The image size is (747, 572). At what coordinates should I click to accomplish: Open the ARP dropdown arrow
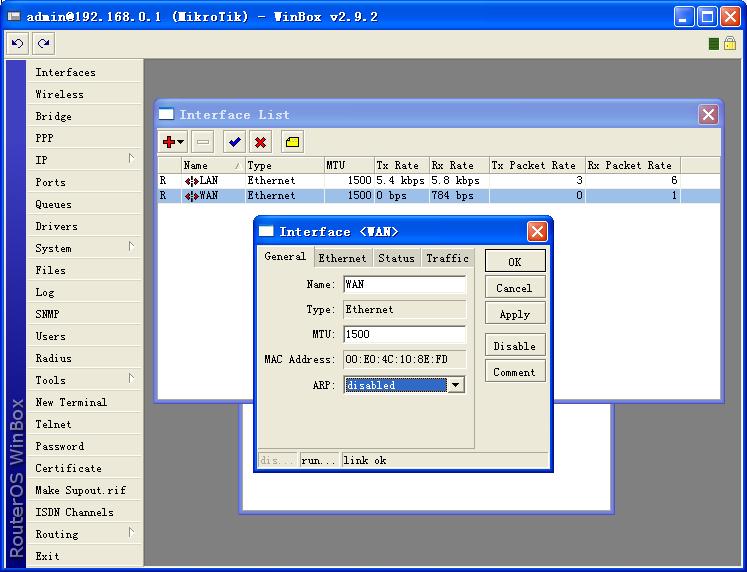[455, 385]
